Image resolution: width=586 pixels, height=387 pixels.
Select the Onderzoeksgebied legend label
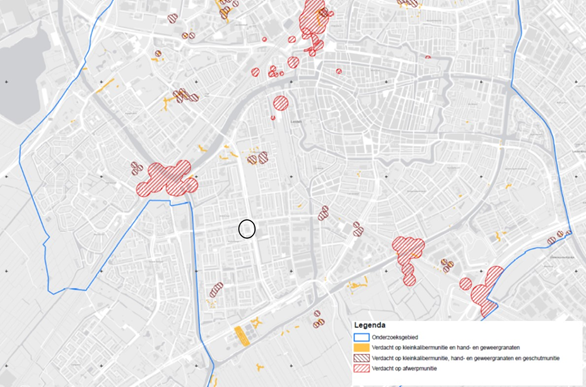pos(395,337)
